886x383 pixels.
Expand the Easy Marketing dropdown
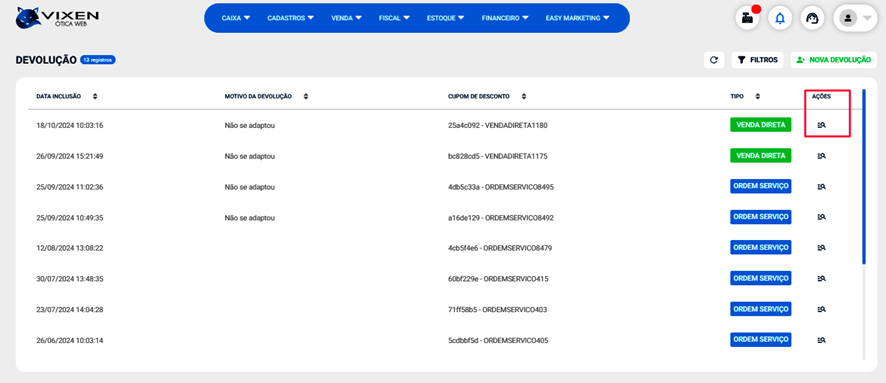tap(577, 18)
